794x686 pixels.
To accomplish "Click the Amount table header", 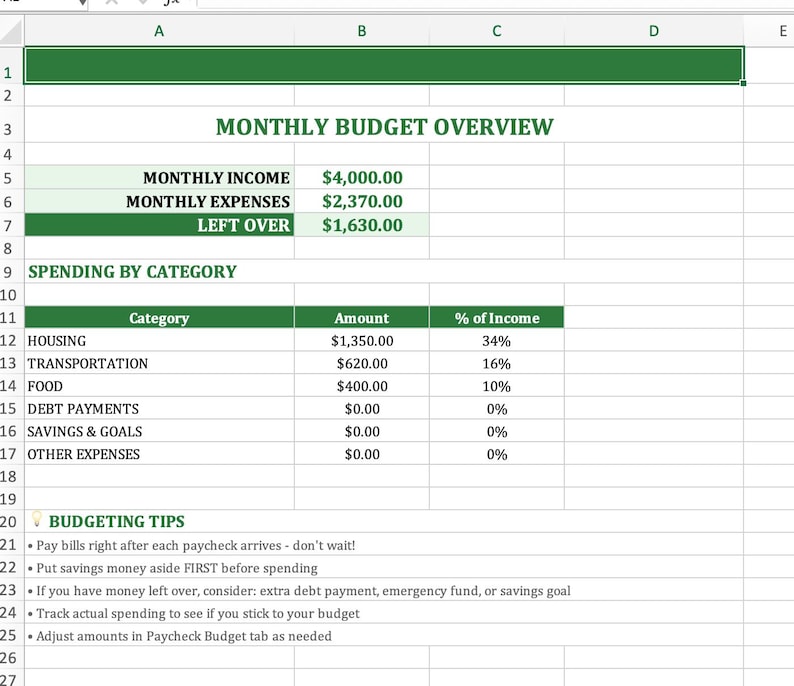I will click(362, 317).
